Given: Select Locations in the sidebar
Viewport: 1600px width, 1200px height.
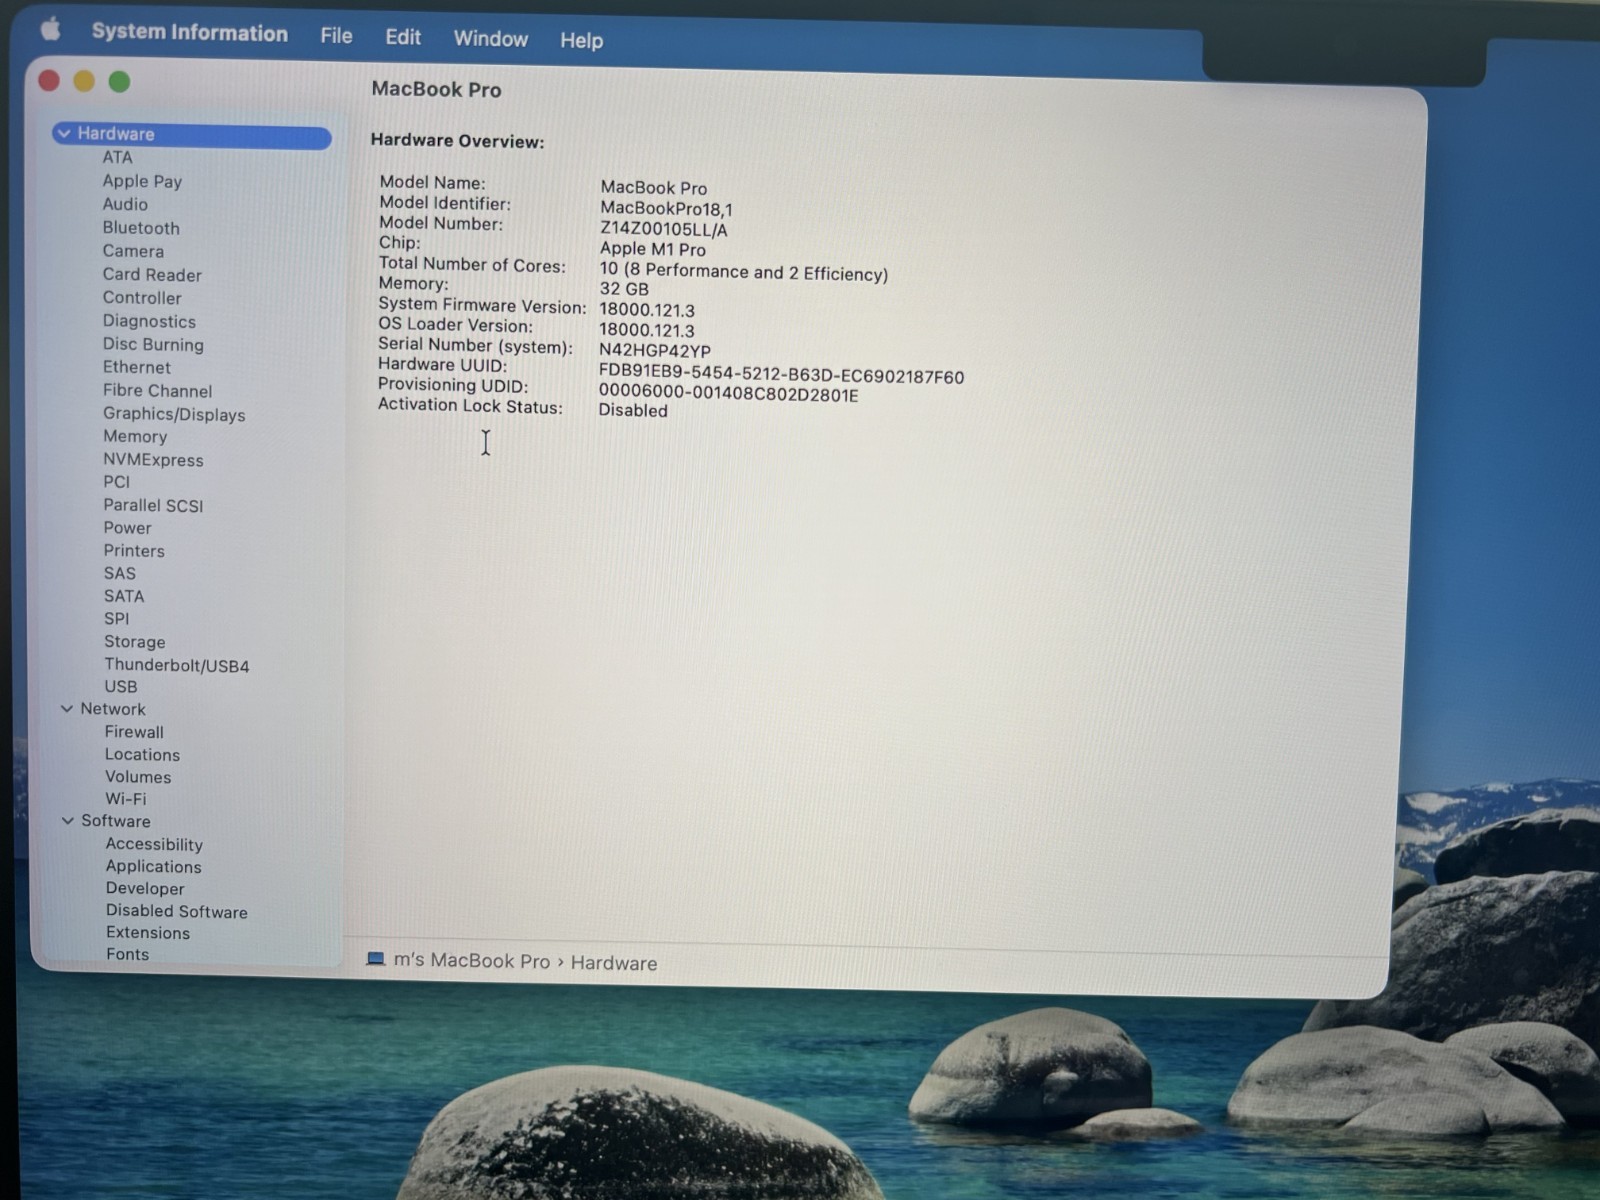Looking at the screenshot, I should [142, 755].
